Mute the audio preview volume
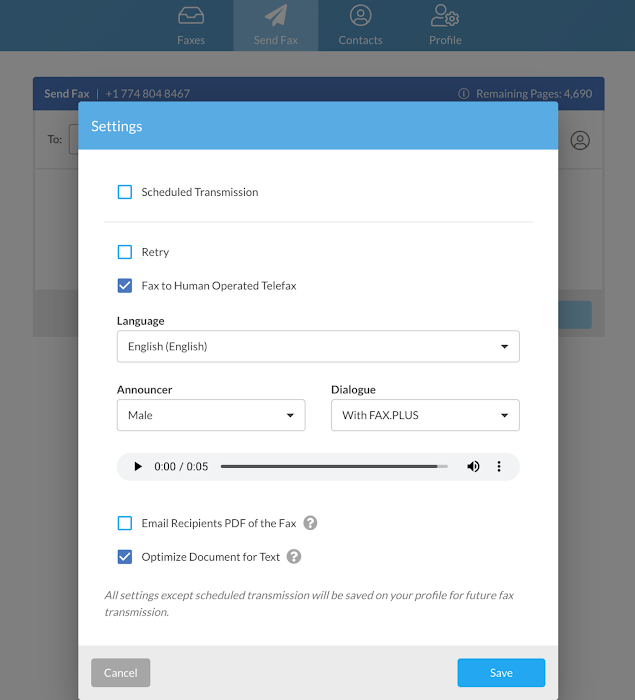635x700 pixels. pyautogui.click(x=473, y=467)
